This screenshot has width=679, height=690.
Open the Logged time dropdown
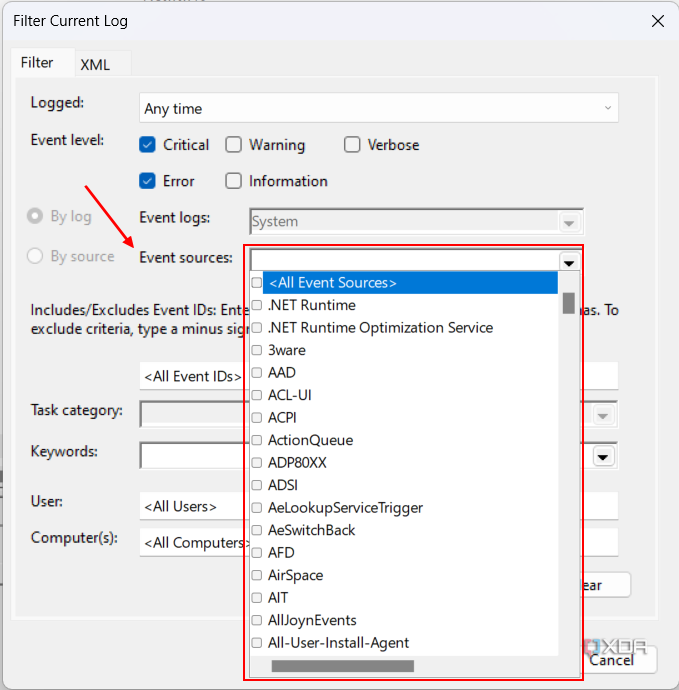[x=378, y=108]
